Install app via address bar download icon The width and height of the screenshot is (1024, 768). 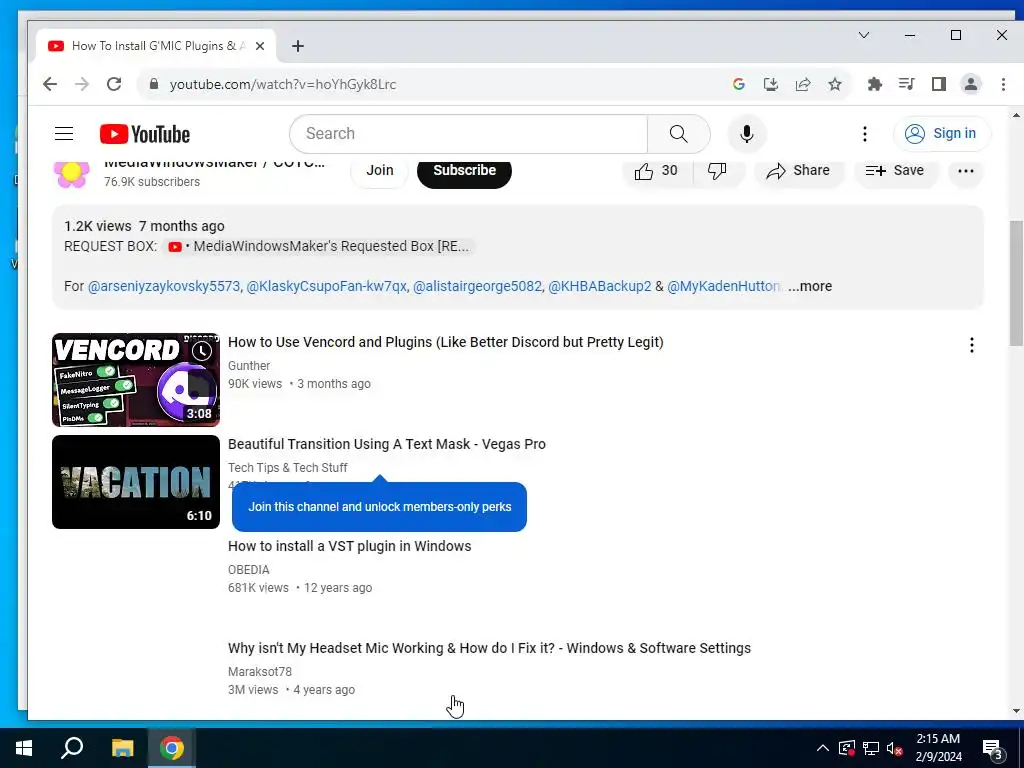click(x=771, y=84)
